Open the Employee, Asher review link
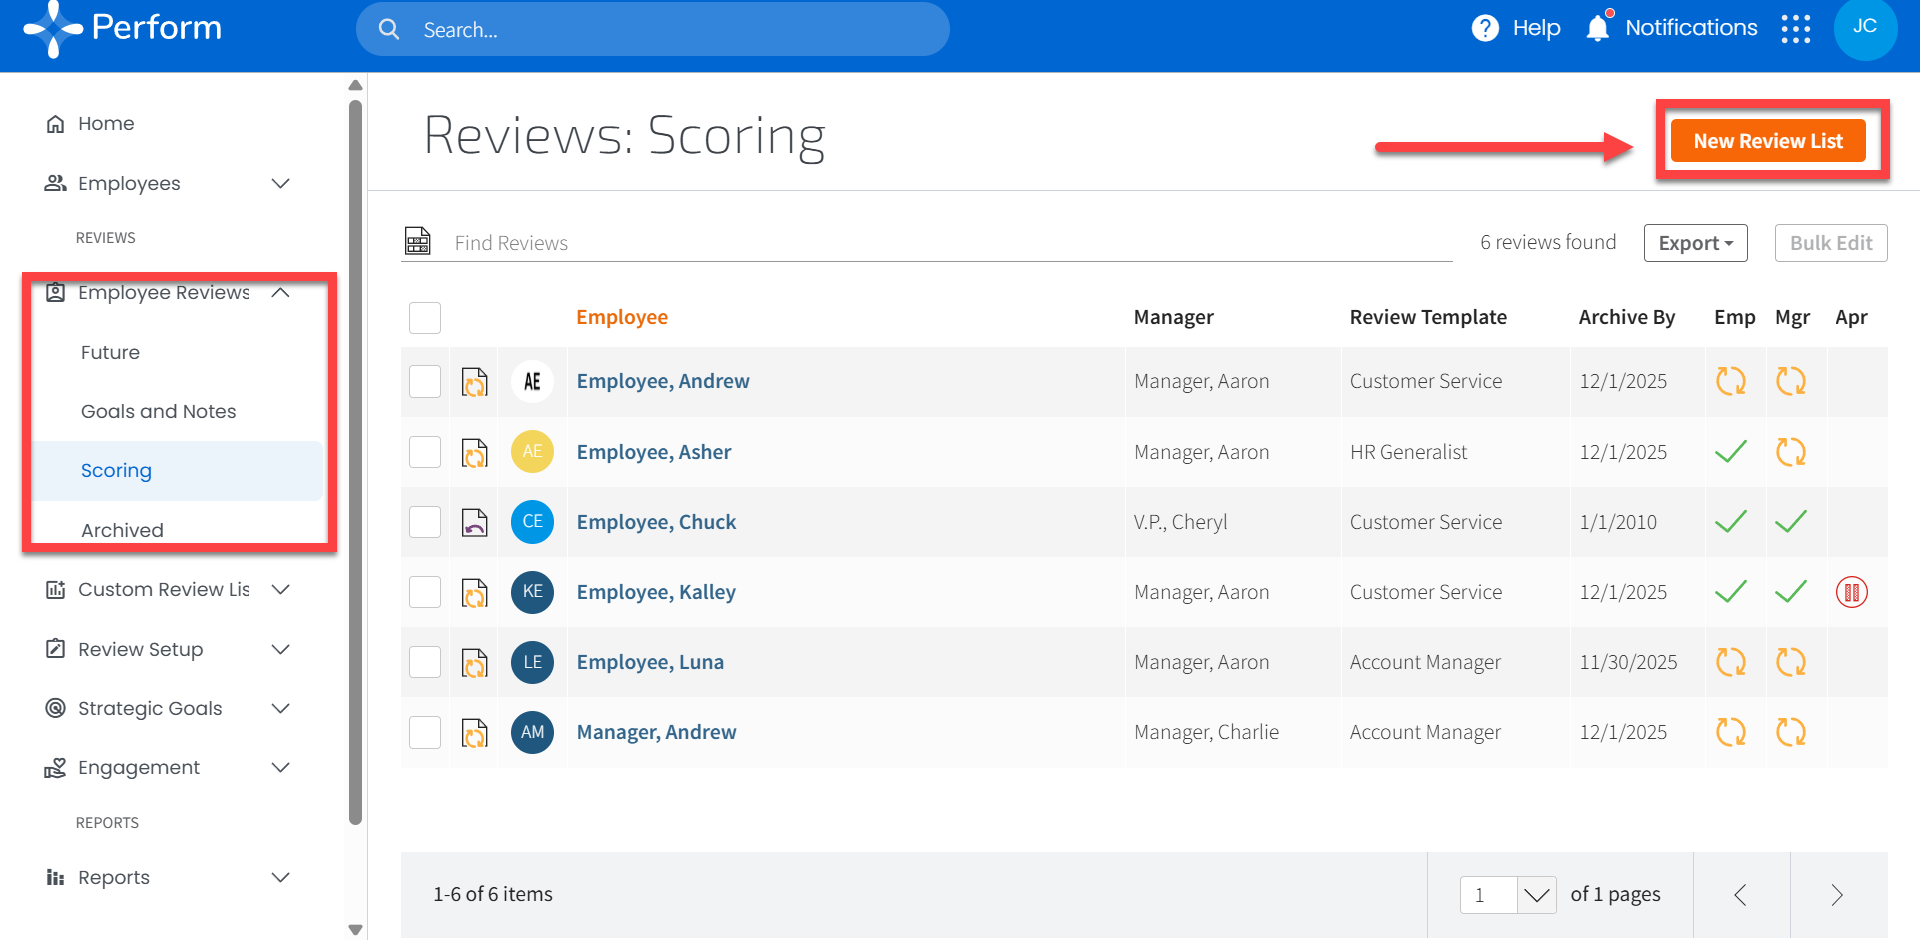 click(x=653, y=452)
